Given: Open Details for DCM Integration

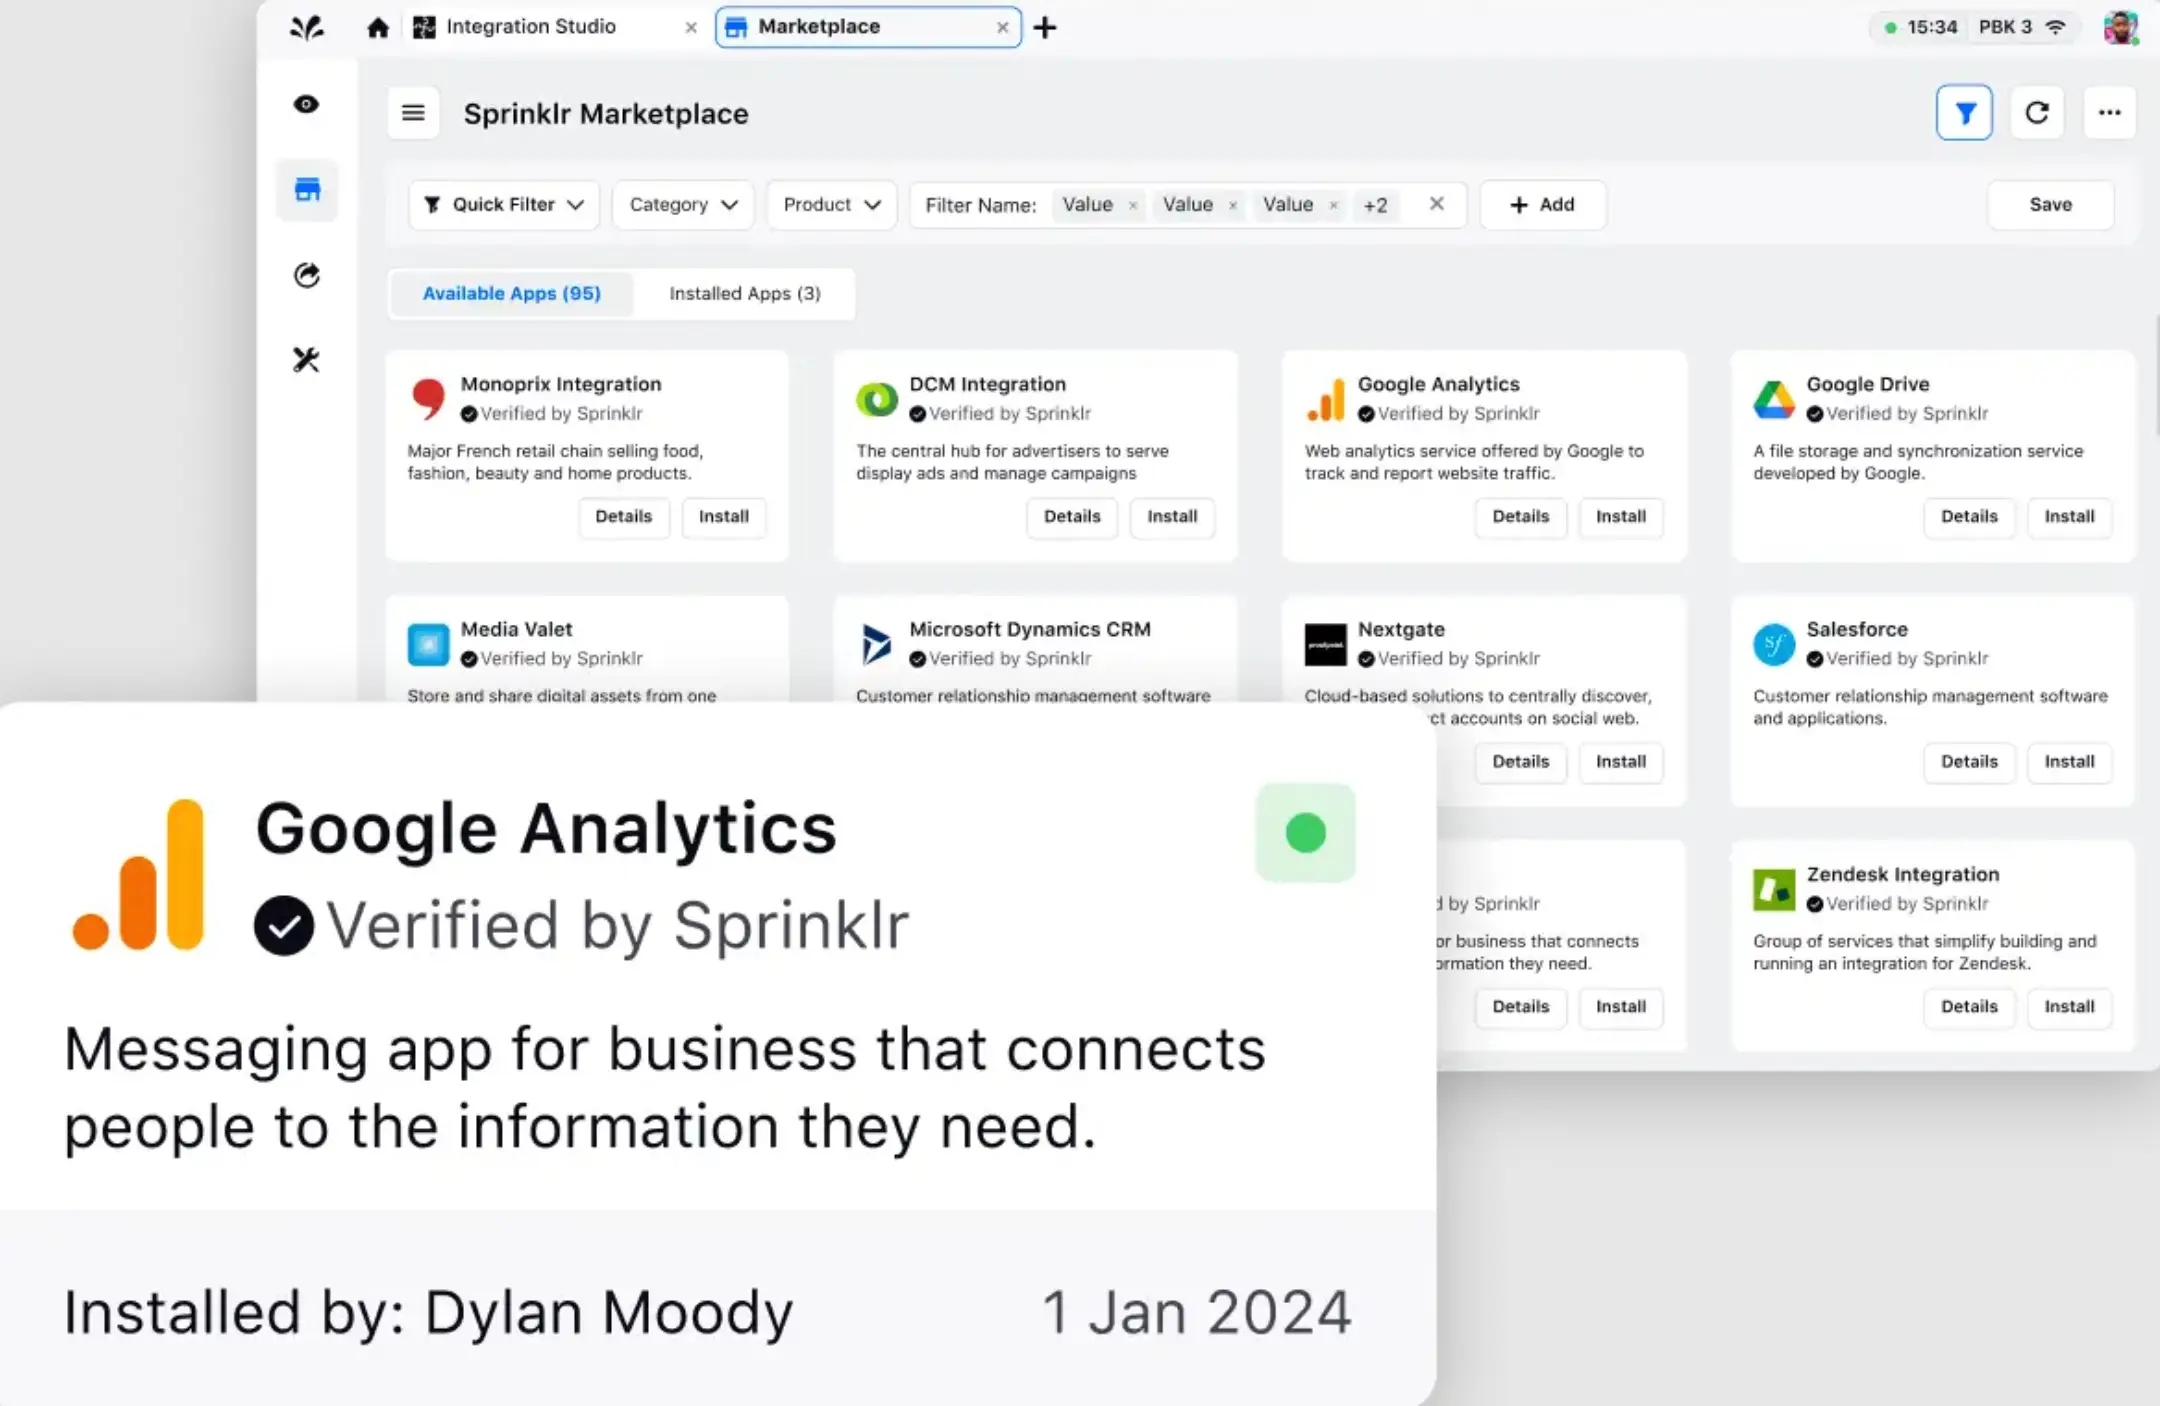Looking at the screenshot, I should (x=1072, y=517).
